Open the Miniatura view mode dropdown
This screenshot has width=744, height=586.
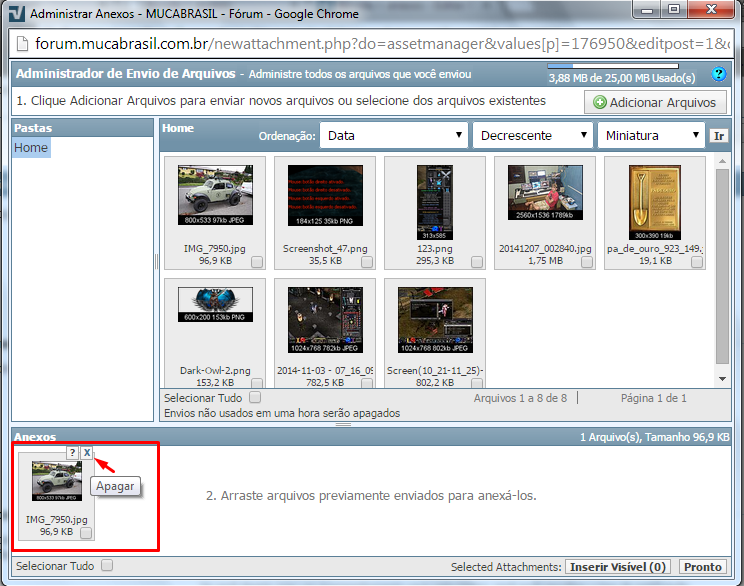point(650,136)
